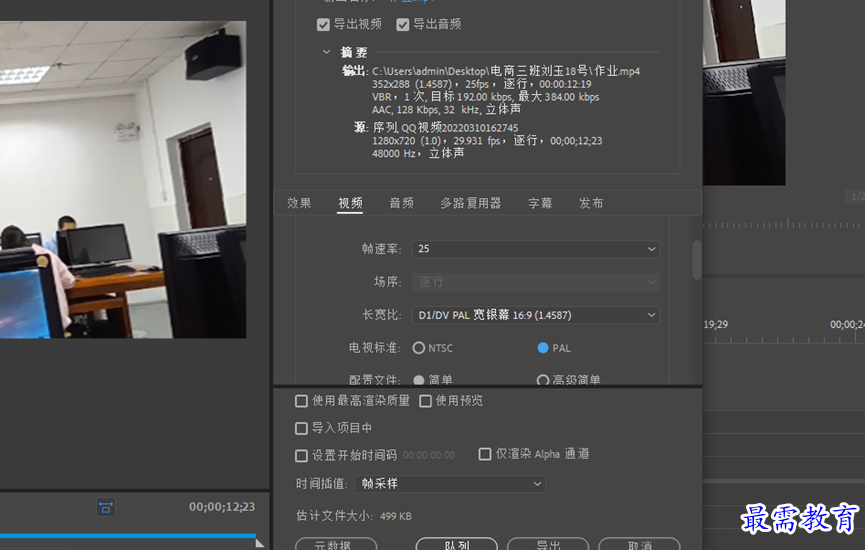Select the PAL television standard

[543, 348]
